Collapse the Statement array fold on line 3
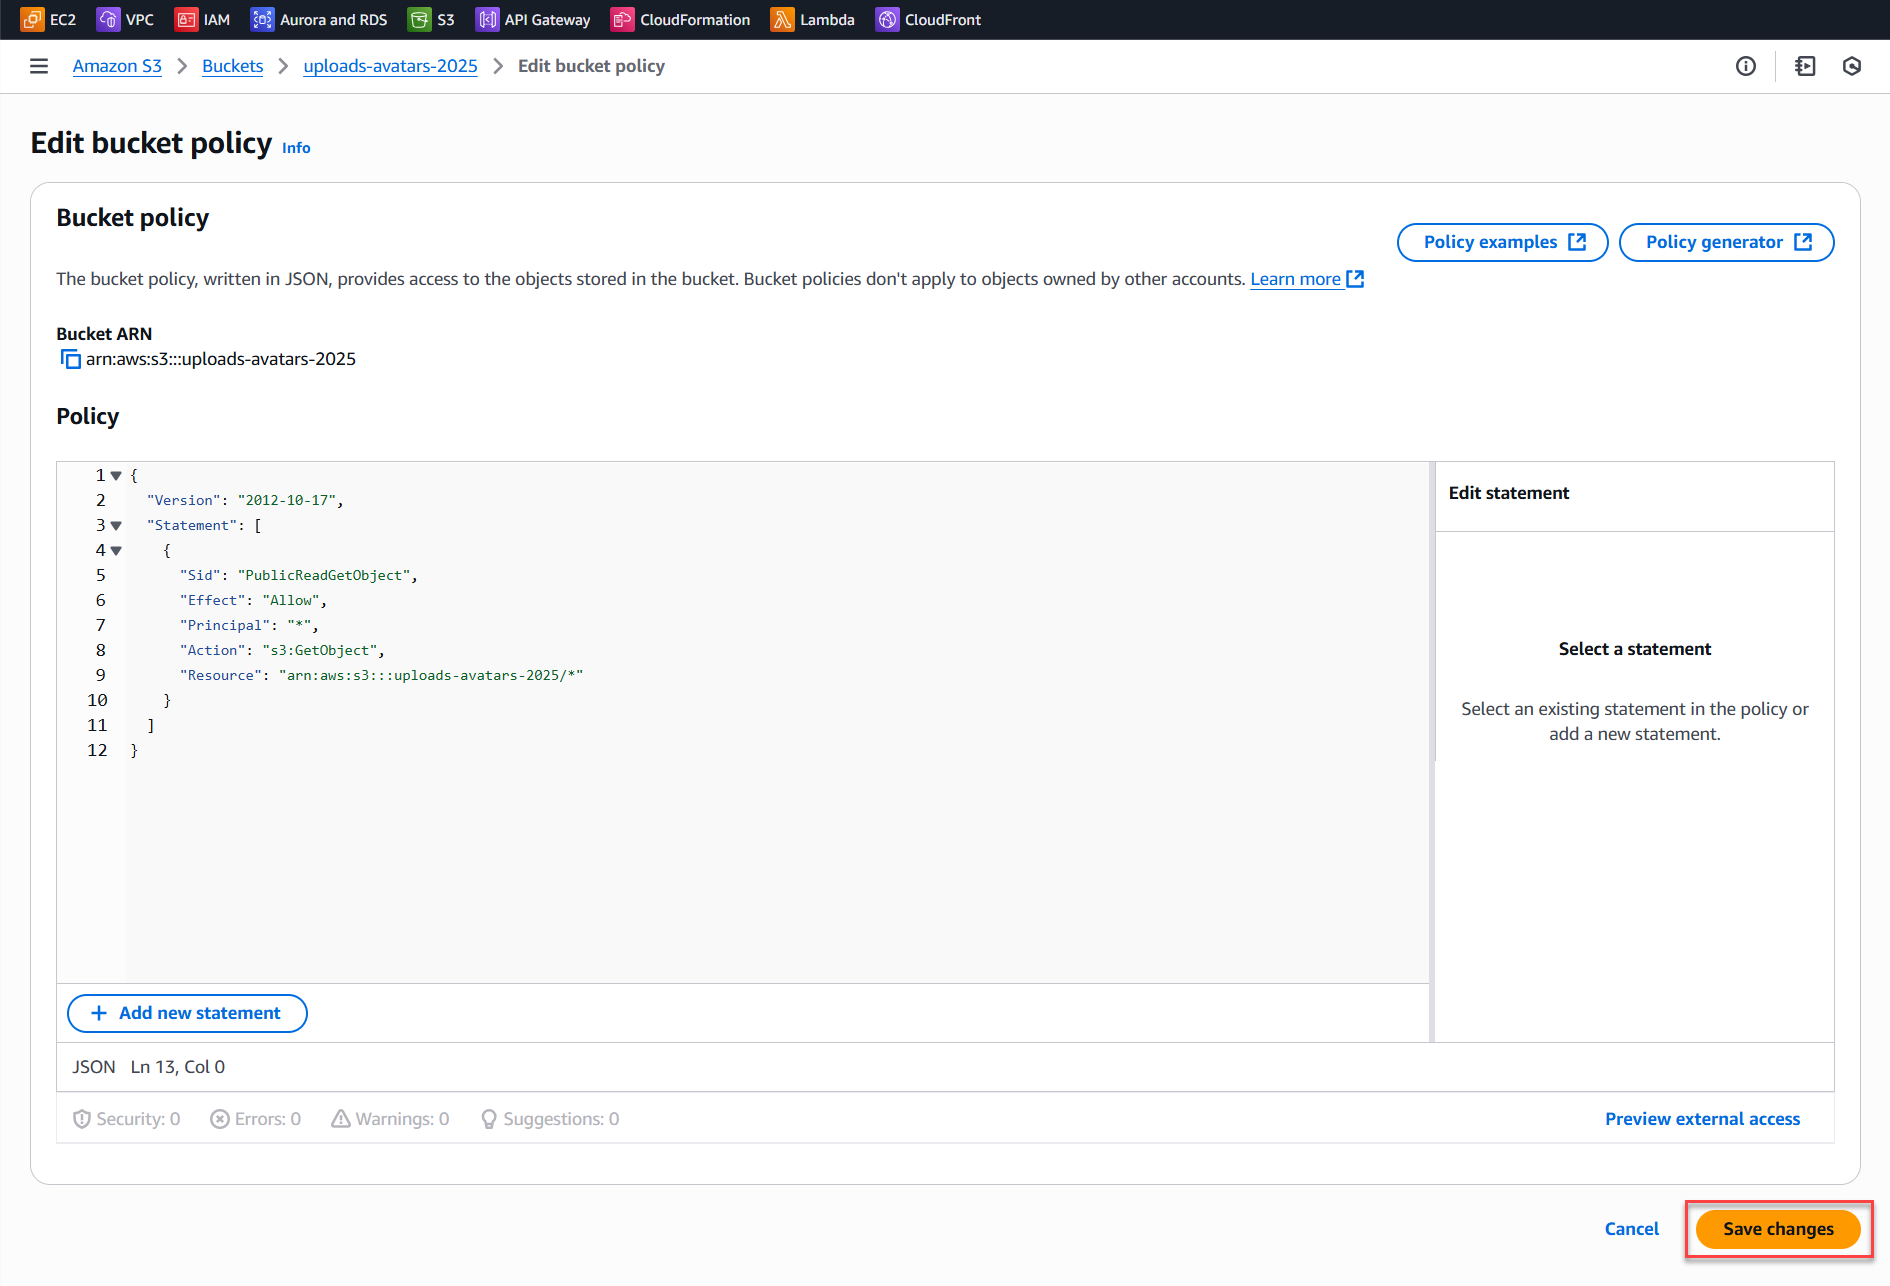This screenshot has height=1286, width=1890. pyautogui.click(x=116, y=526)
